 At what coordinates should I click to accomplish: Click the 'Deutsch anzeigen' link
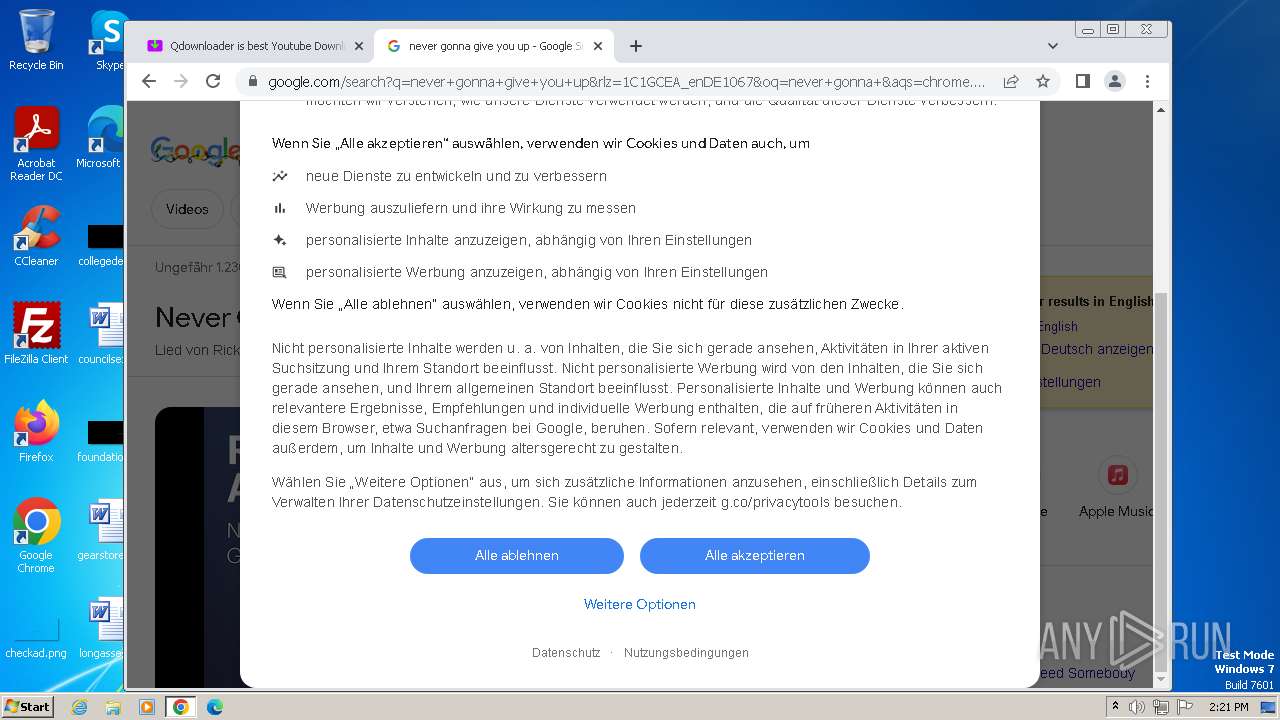click(x=1096, y=349)
